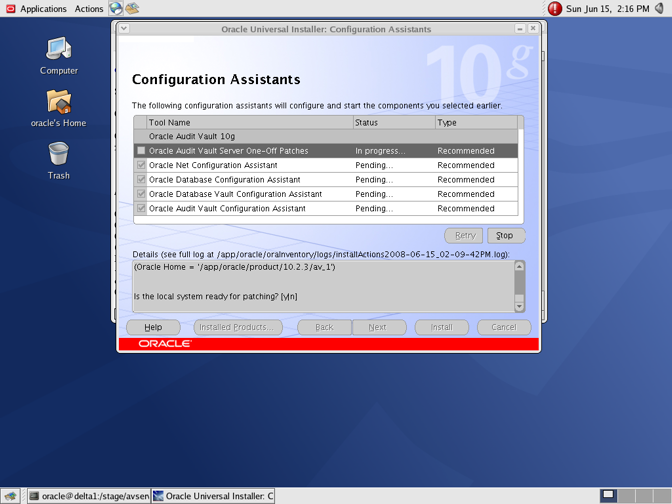Click the red update alert notification icon
Screen dimensions: 672x504
(555, 9)
